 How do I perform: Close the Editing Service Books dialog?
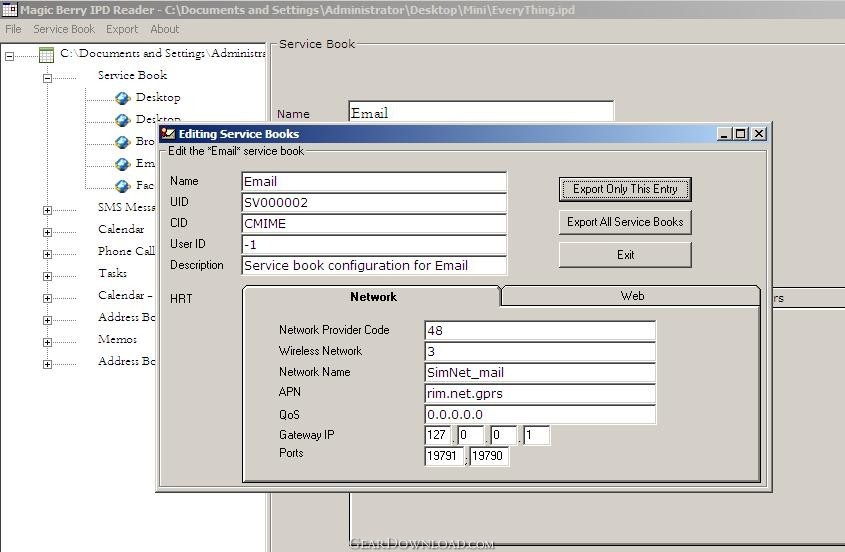tap(759, 134)
